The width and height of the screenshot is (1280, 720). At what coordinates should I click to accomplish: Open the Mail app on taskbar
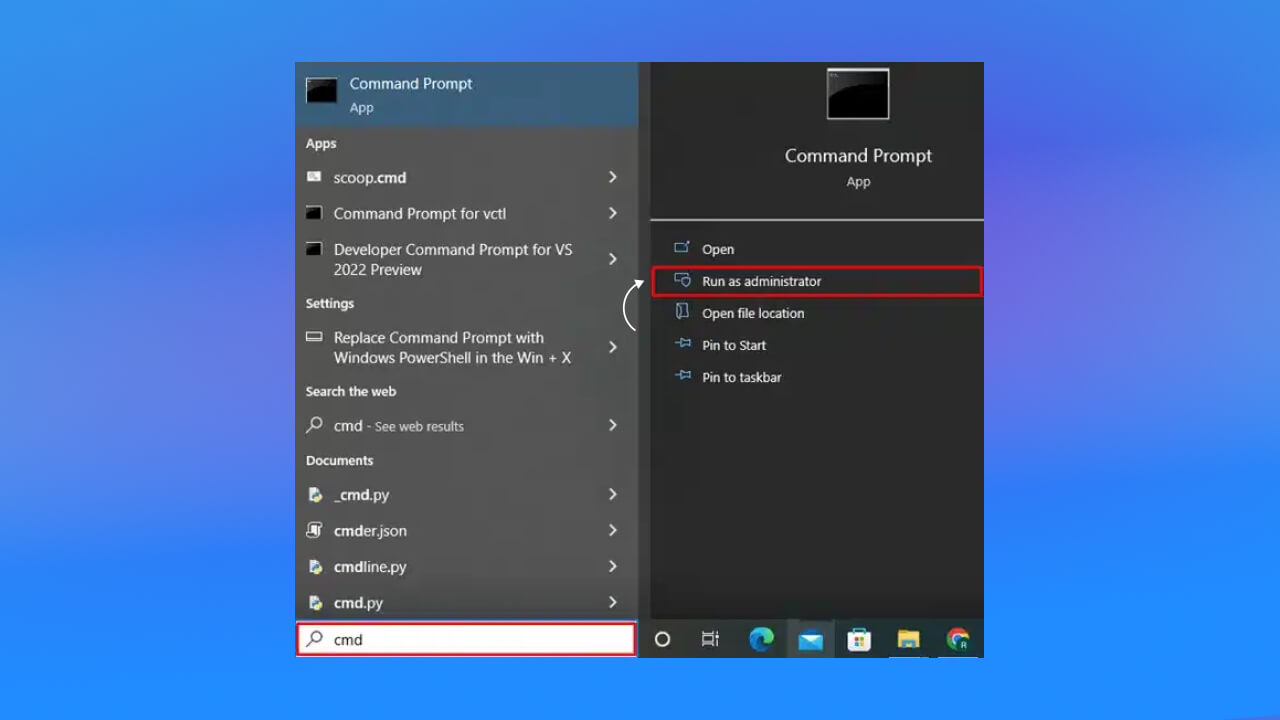point(811,639)
